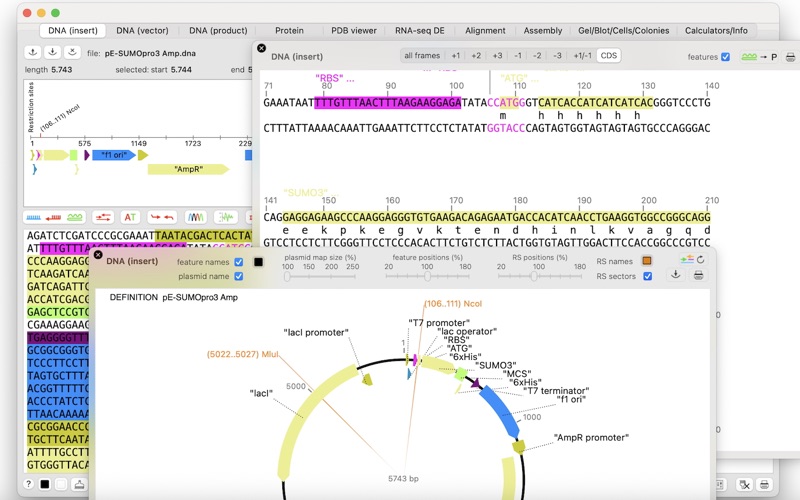Disable the RS sectors checkbox

[x=647, y=276]
